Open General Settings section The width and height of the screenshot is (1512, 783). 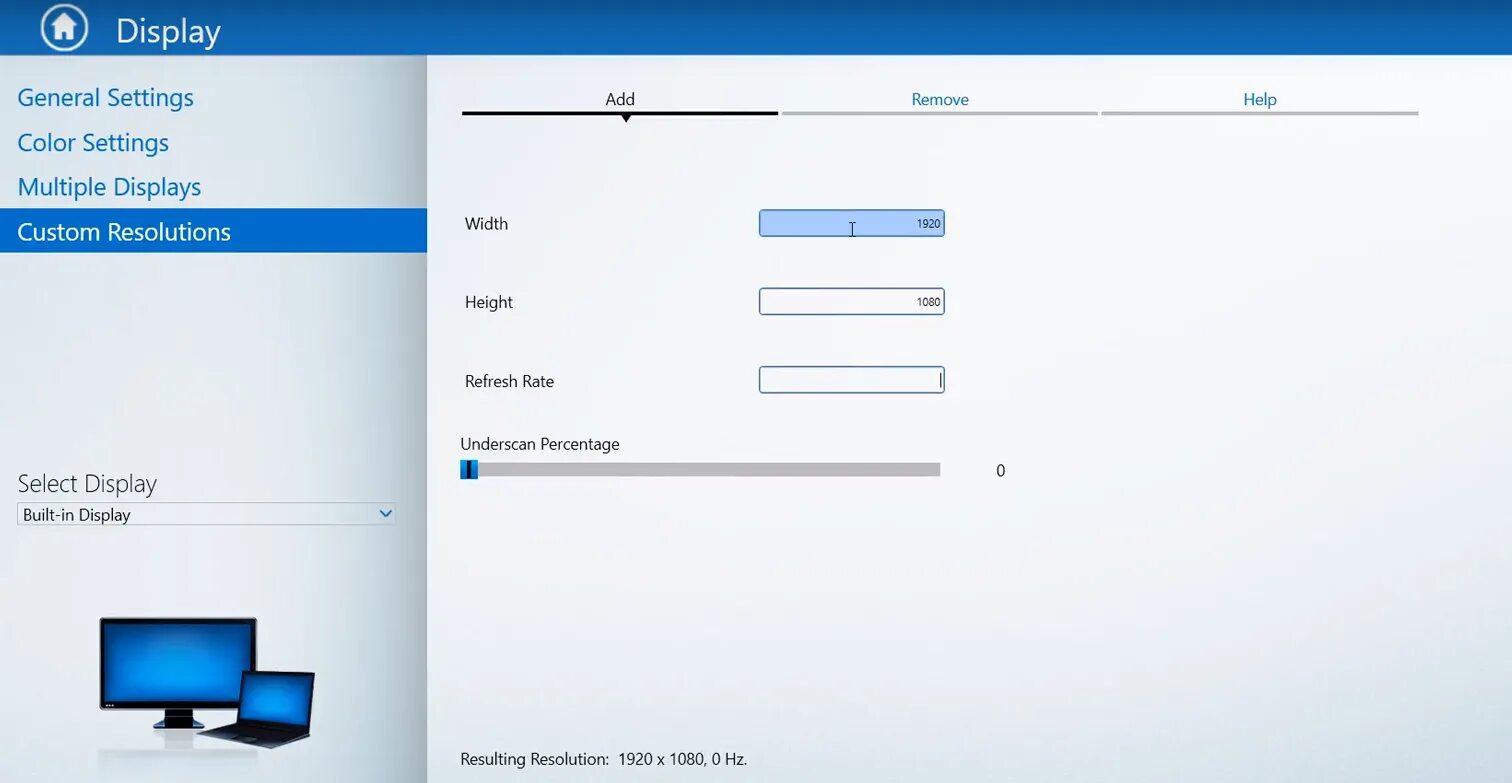(105, 98)
